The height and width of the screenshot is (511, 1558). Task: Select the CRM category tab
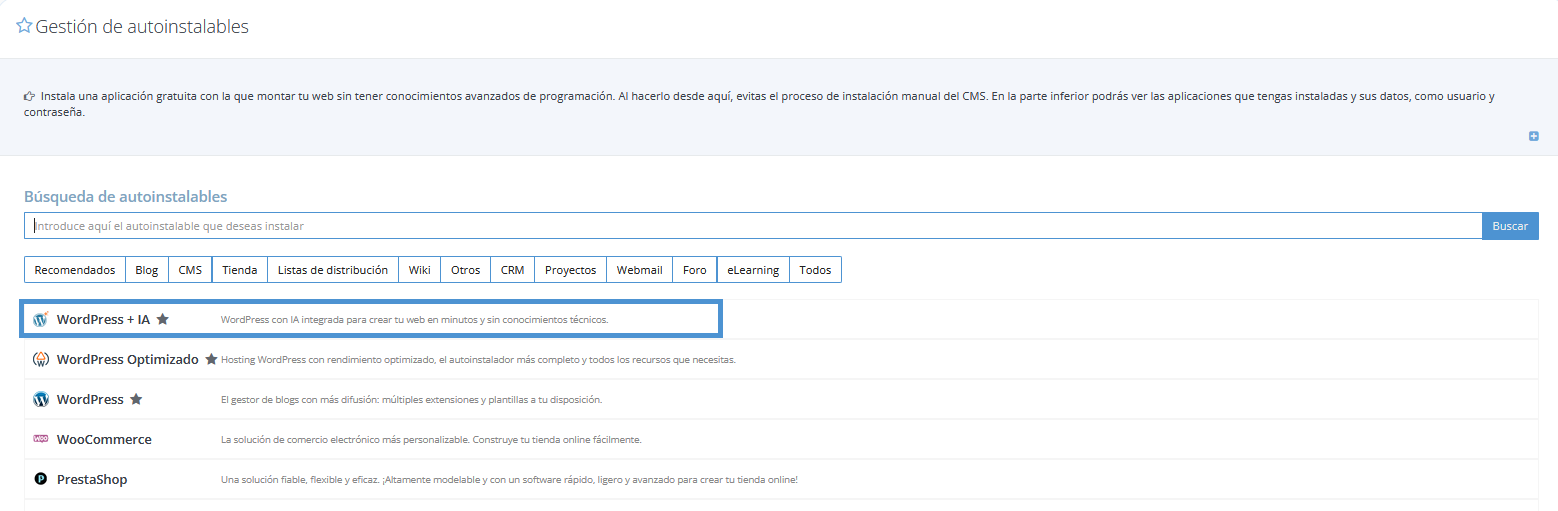click(513, 270)
